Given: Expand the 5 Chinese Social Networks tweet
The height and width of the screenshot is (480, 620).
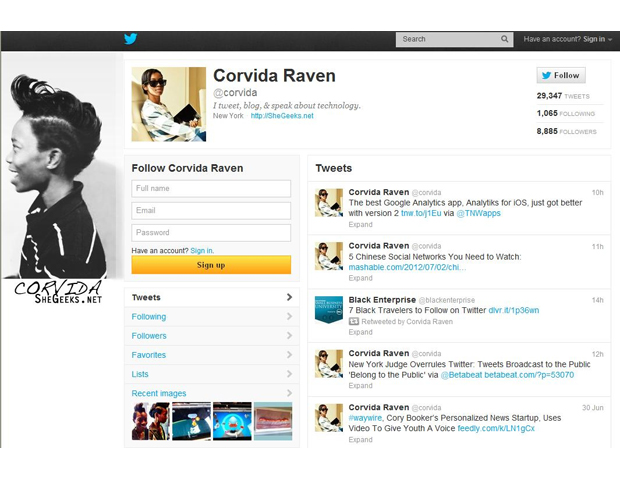Looking at the screenshot, I should coord(360,279).
